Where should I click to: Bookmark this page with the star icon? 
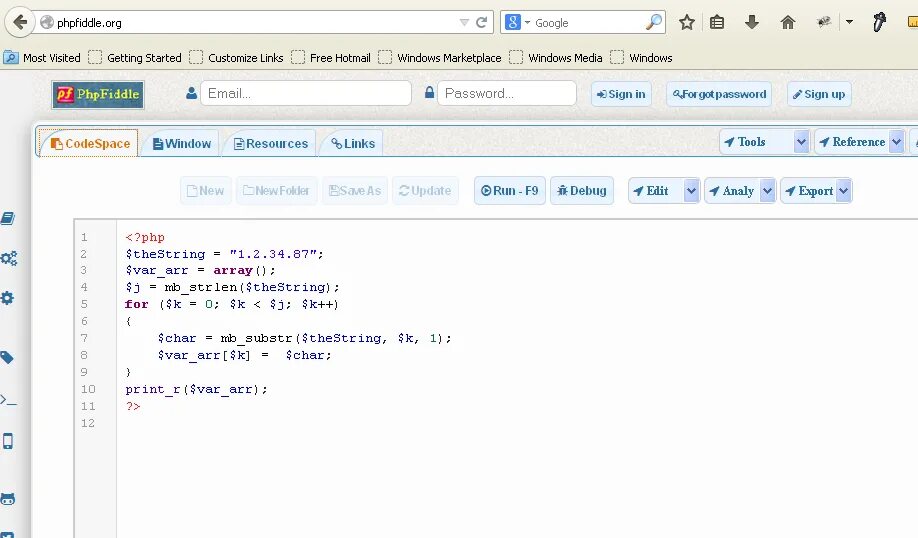point(687,23)
